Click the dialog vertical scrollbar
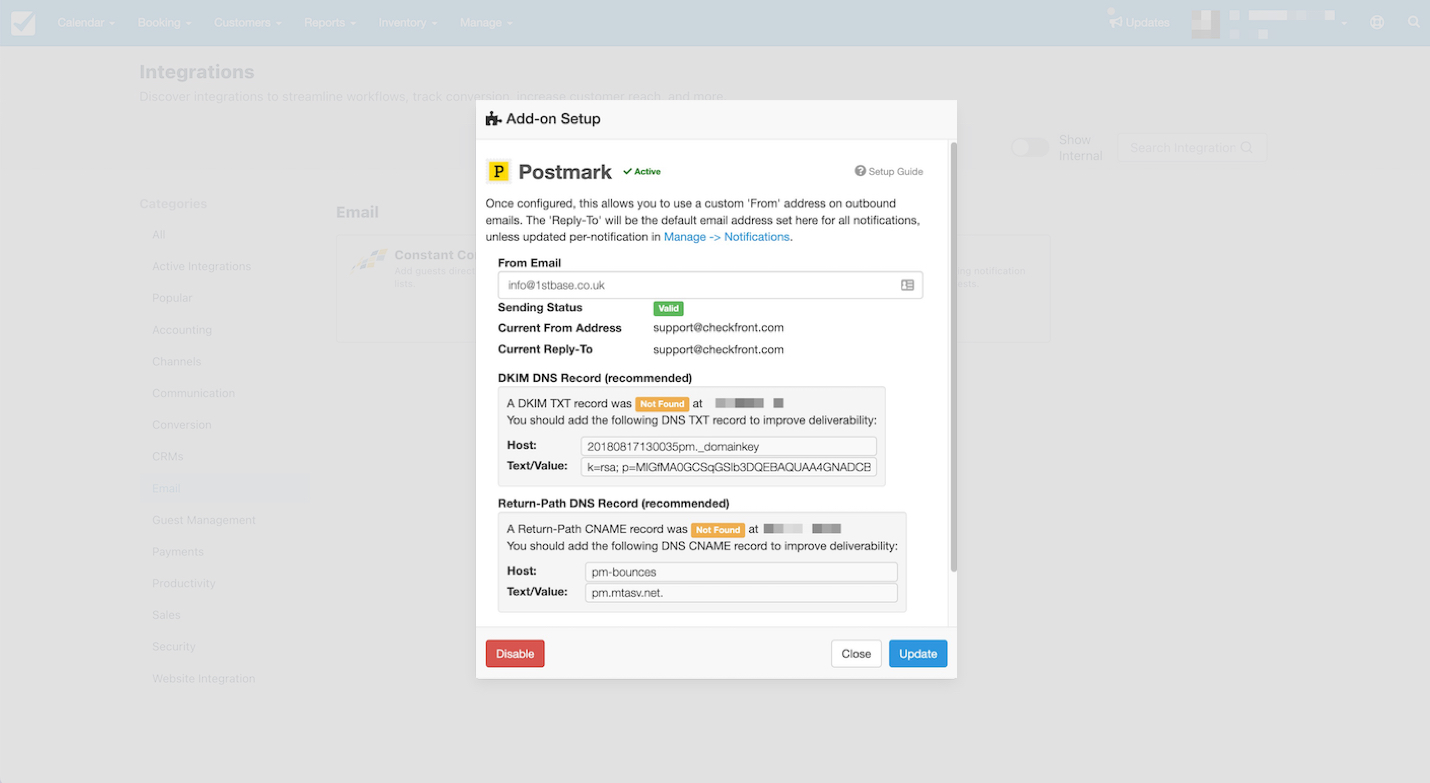 (953, 357)
